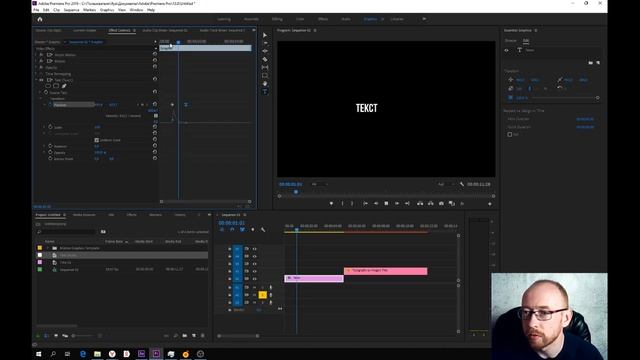Select the Selection tool arrow
Screen dimensions: 640x360
tap(264, 35)
